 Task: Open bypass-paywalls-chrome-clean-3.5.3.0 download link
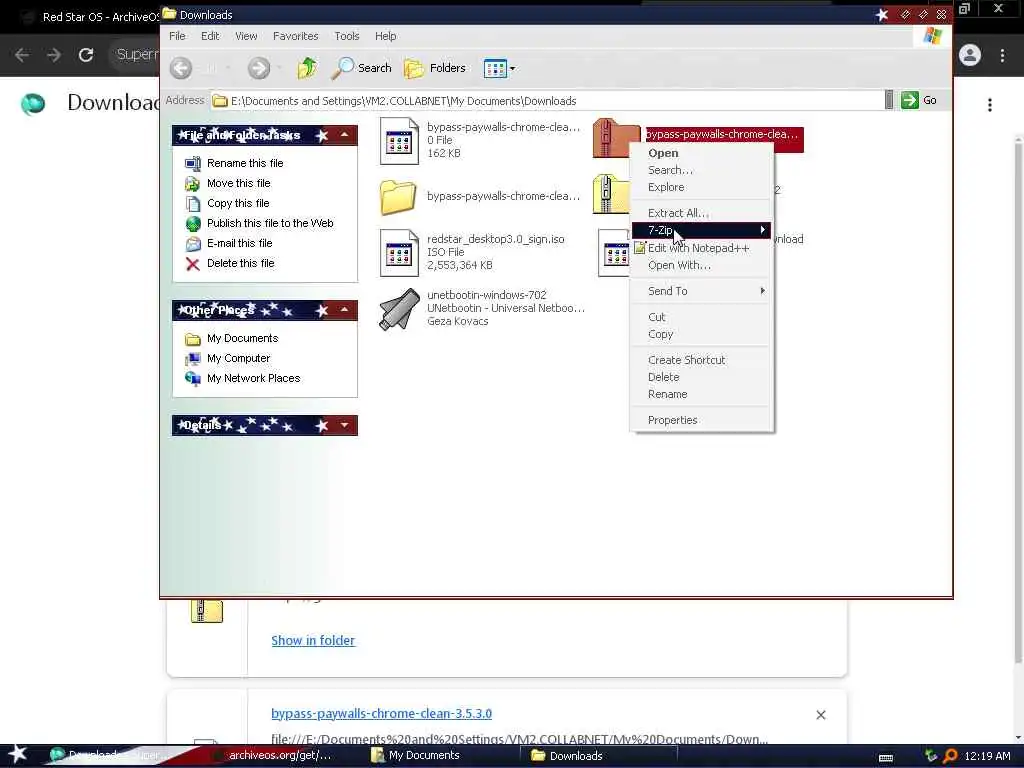pos(381,714)
